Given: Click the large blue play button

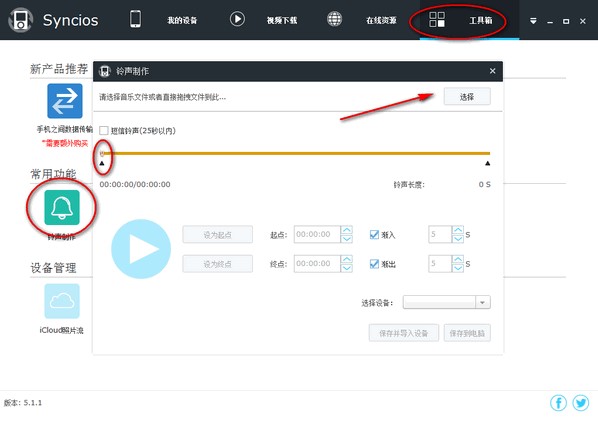Looking at the screenshot, I should point(141,249).
